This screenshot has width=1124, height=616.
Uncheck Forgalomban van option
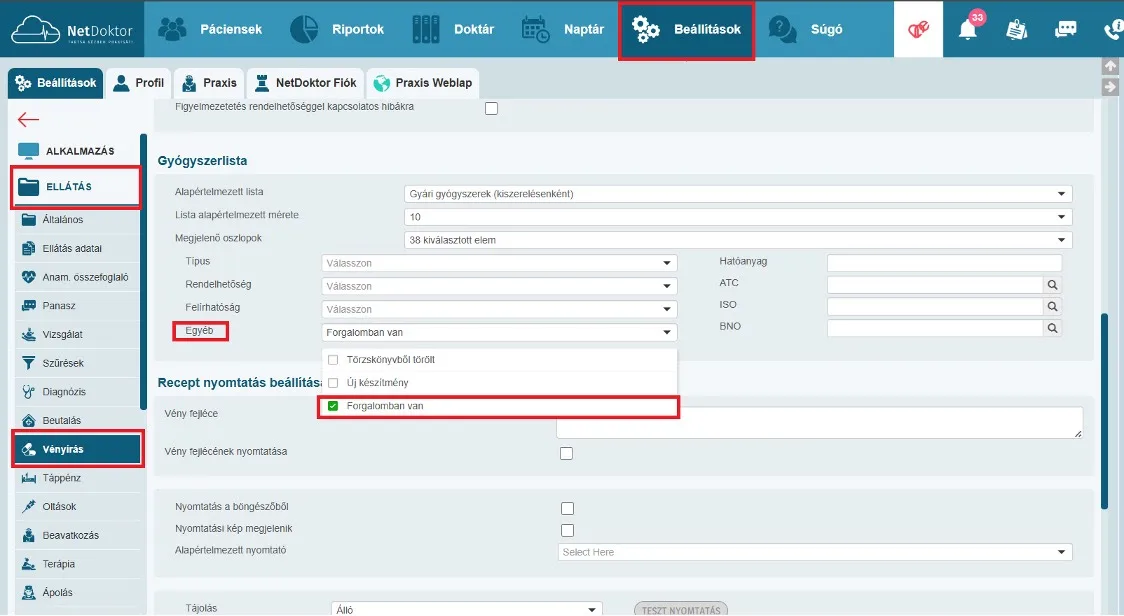(x=333, y=406)
